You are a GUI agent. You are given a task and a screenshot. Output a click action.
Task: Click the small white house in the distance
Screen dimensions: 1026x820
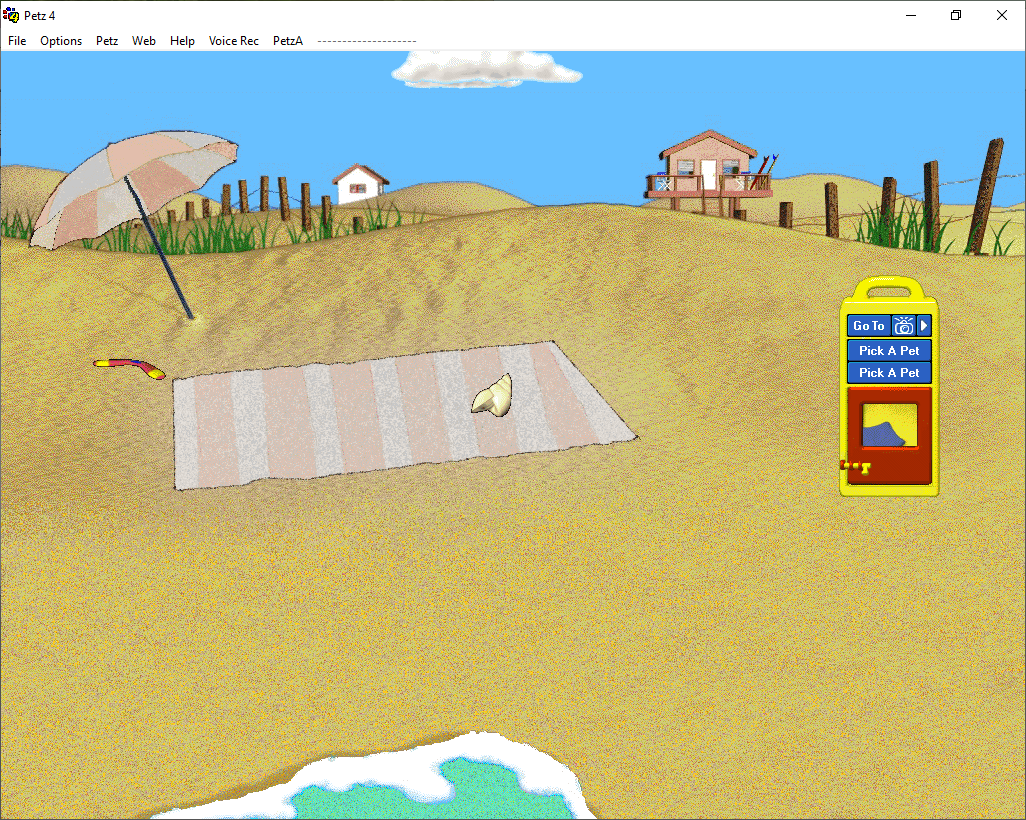click(360, 184)
